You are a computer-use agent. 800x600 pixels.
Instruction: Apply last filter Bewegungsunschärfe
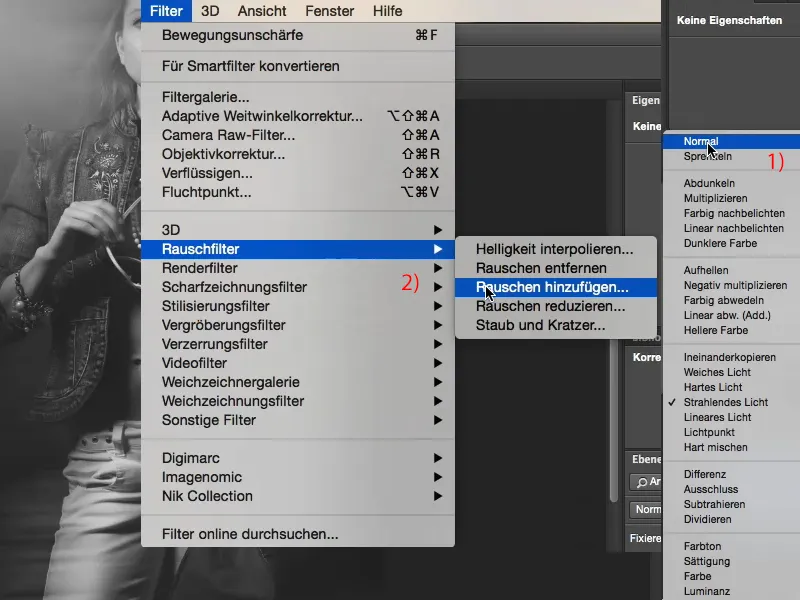(298, 35)
